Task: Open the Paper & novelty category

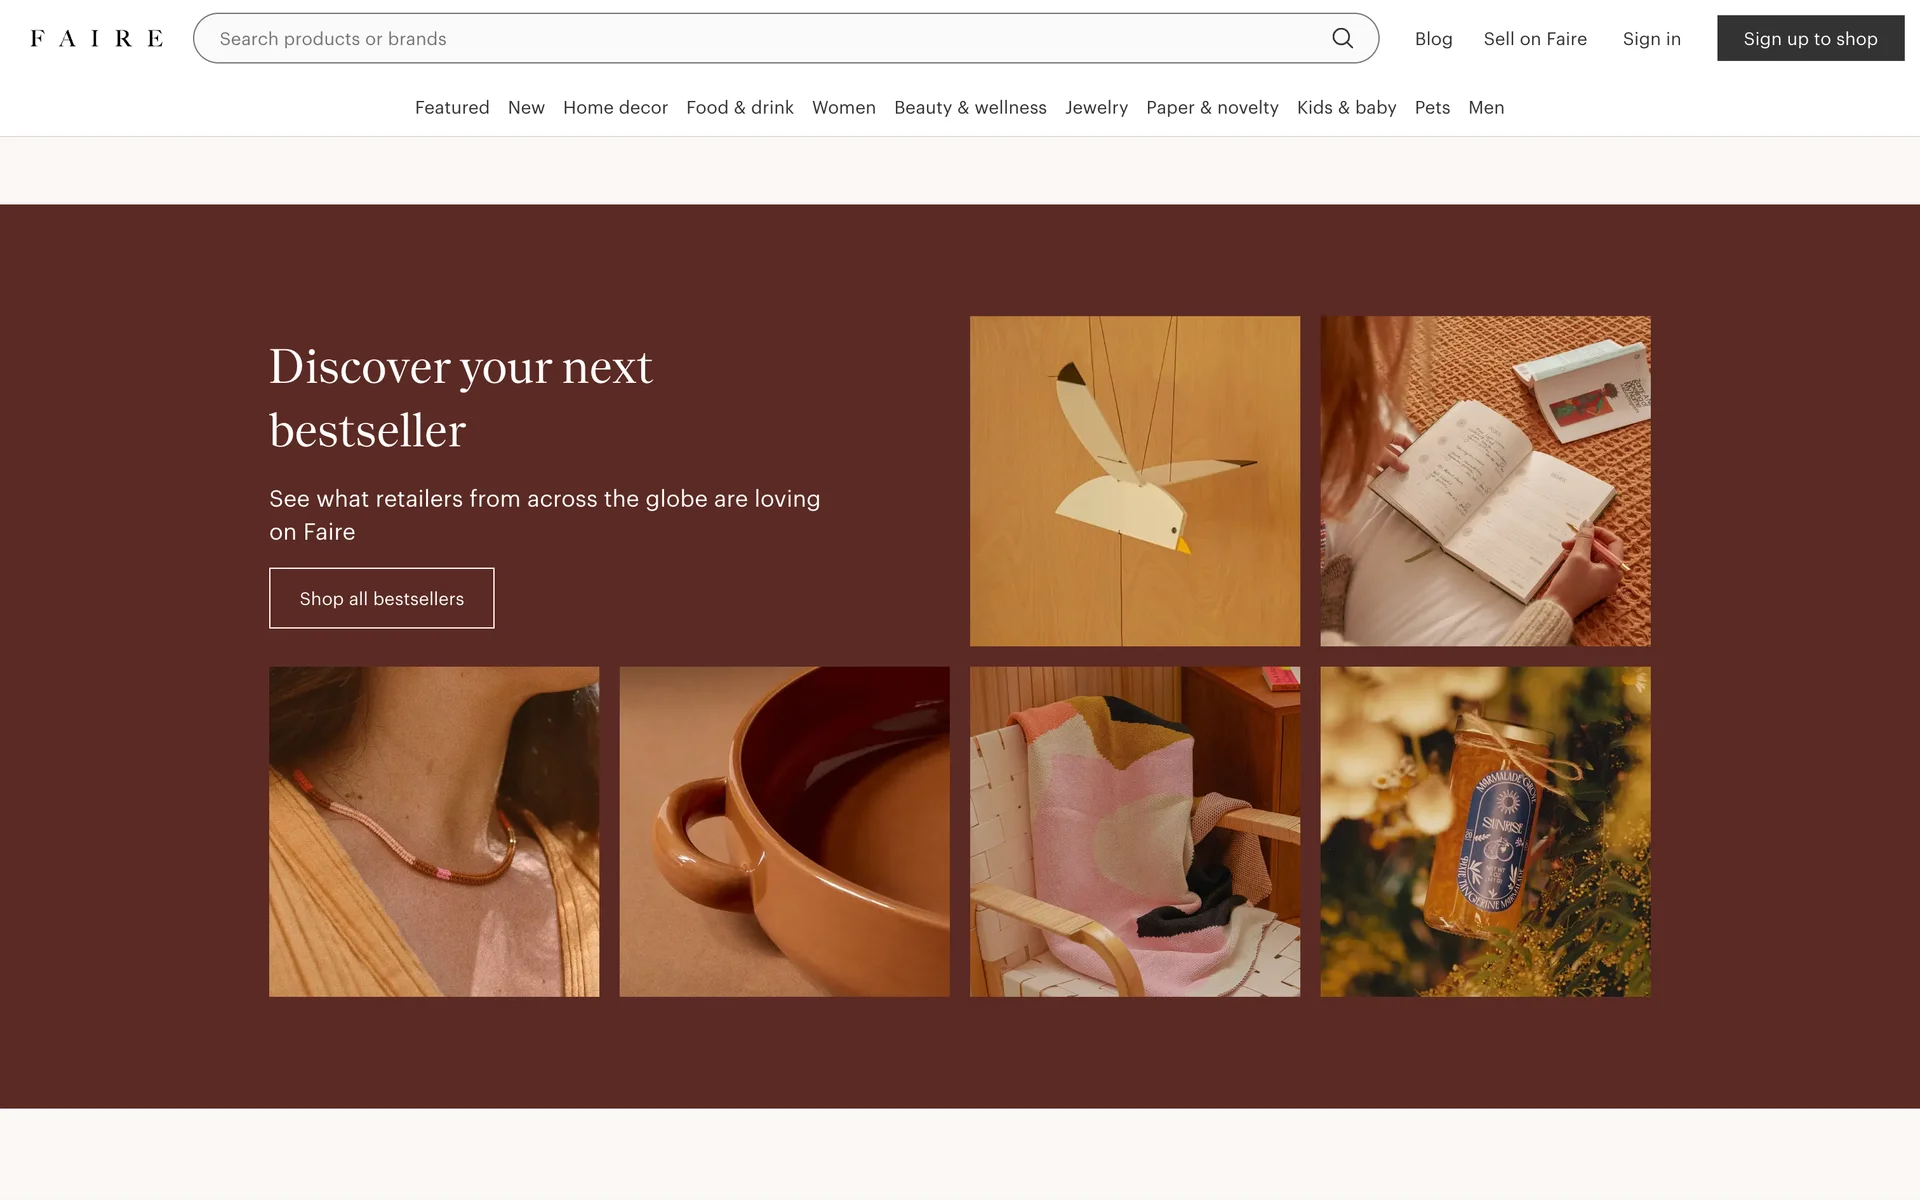Action: tap(1212, 107)
